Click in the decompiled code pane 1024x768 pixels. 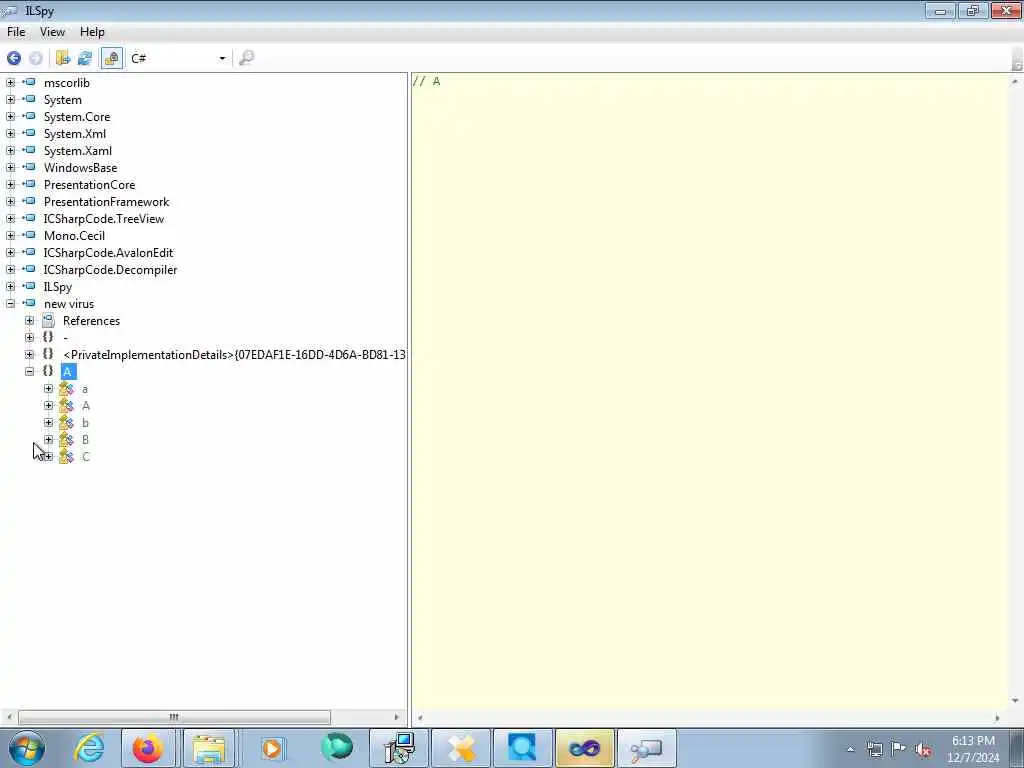(711, 392)
